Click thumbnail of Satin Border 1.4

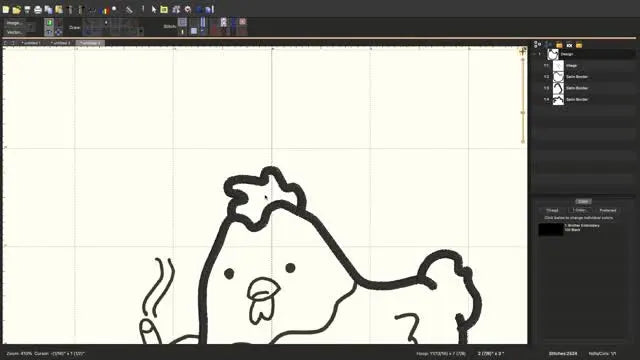coord(558,100)
